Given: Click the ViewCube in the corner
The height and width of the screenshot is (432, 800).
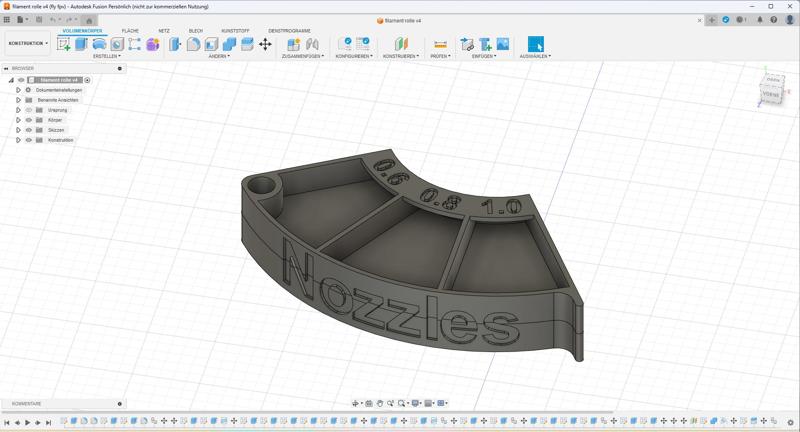Looking at the screenshot, I should (x=771, y=91).
